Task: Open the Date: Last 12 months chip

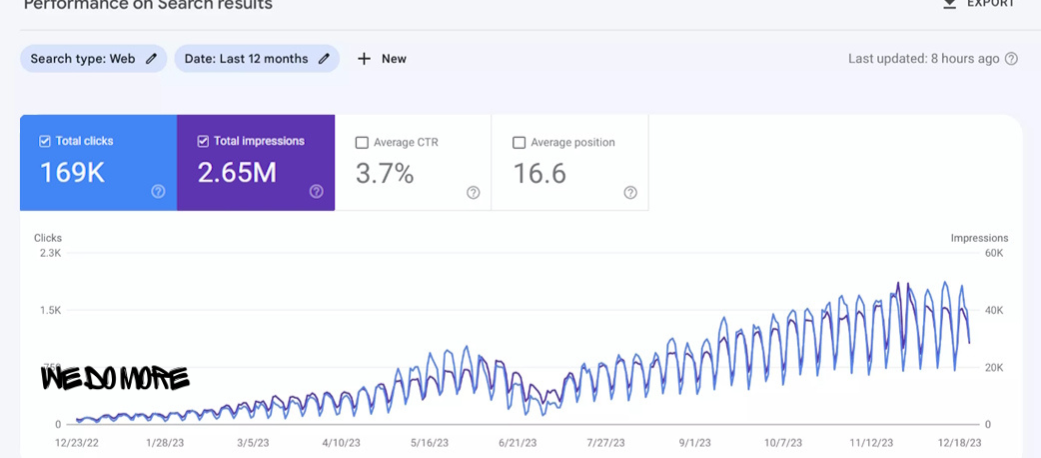Action: [257, 58]
